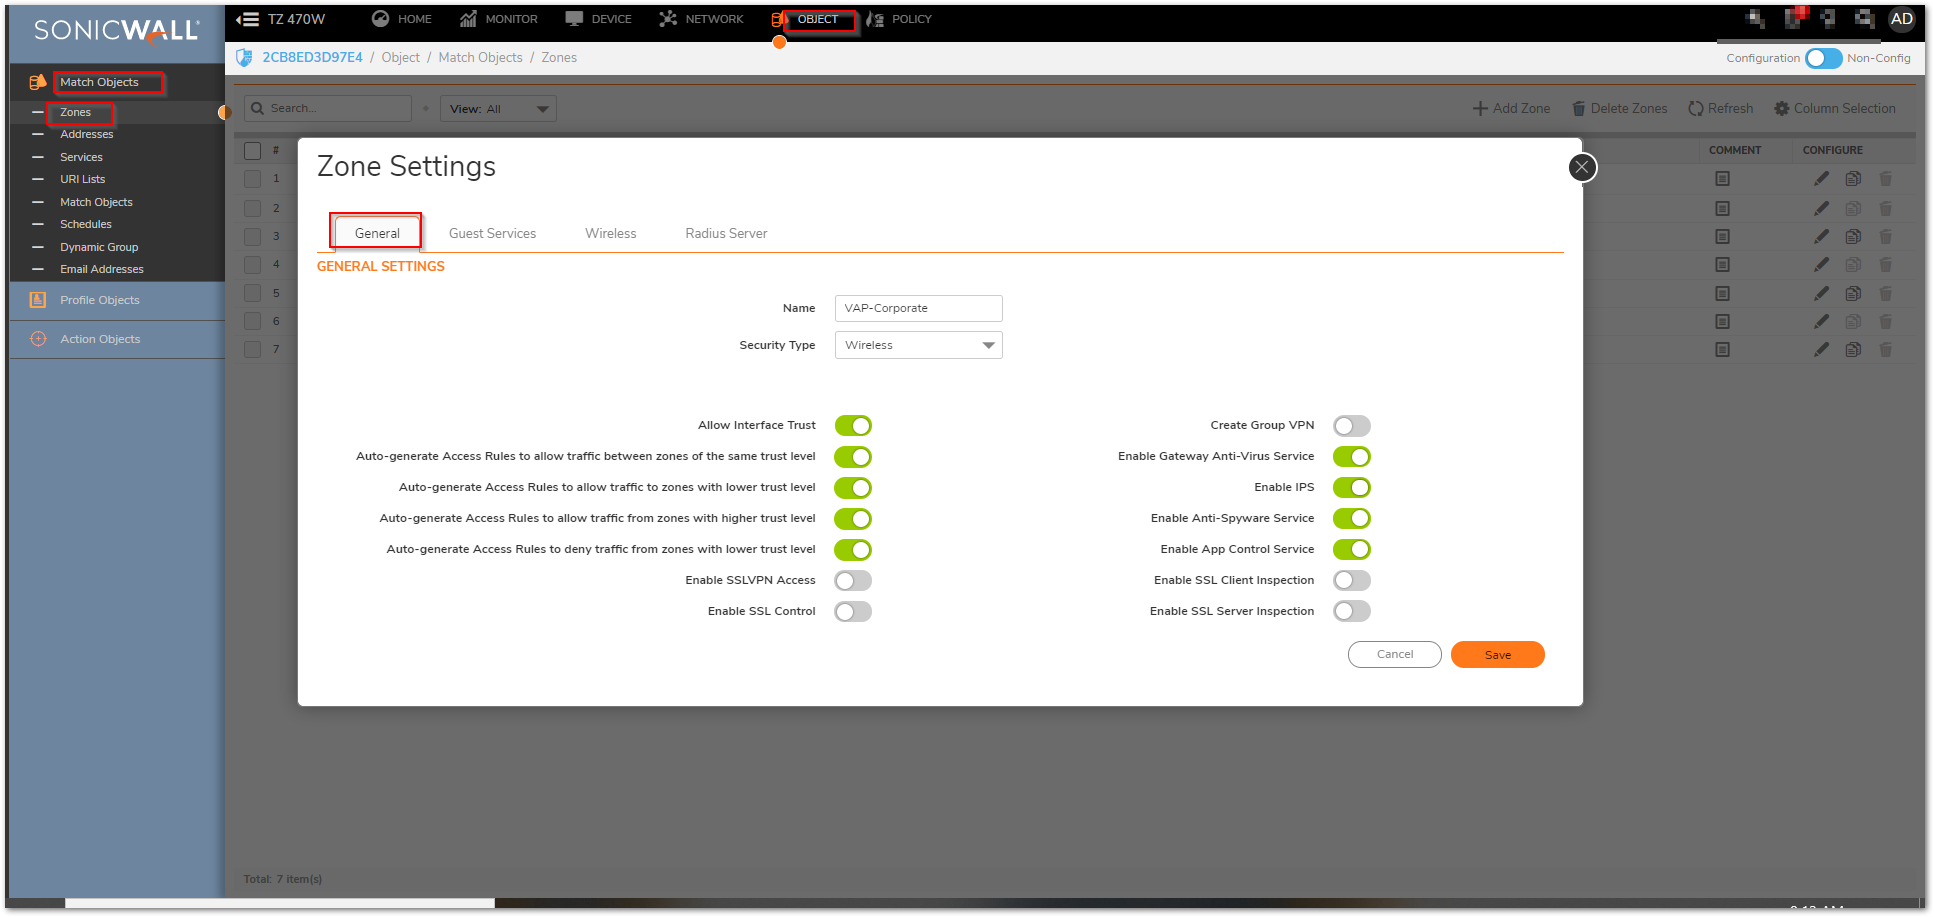Click the pencil edit icon in row 1
This screenshot has height=917, width=1934.
[x=1821, y=179]
